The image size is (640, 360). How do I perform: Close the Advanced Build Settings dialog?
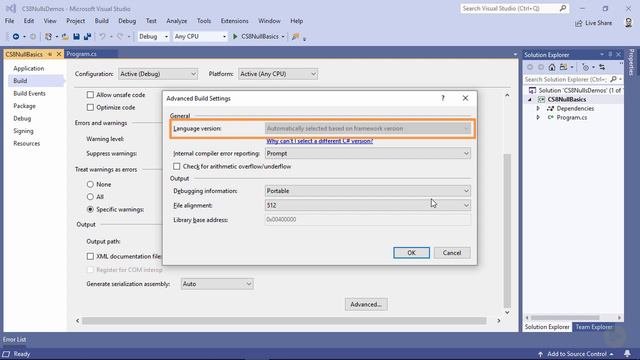pyautogui.click(x=465, y=98)
